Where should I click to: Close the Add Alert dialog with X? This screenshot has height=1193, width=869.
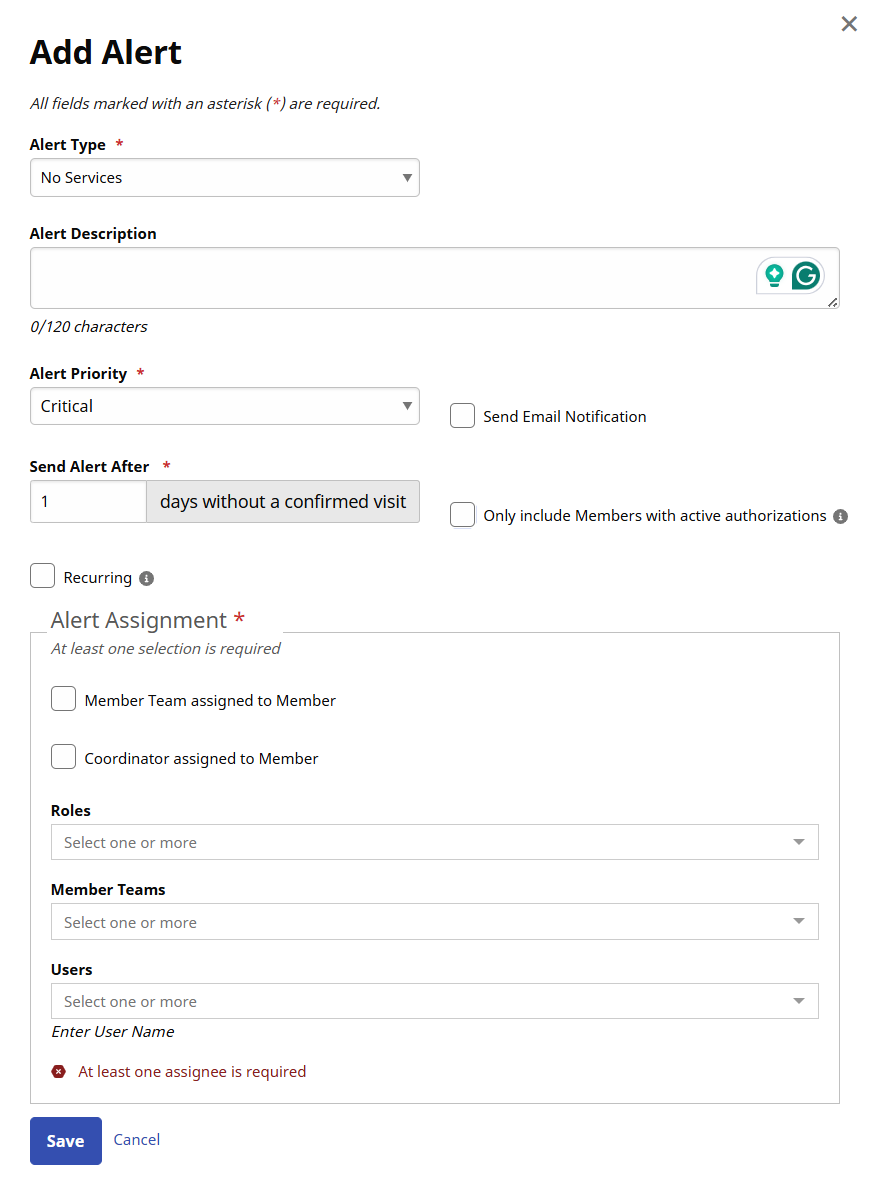[849, 24]
